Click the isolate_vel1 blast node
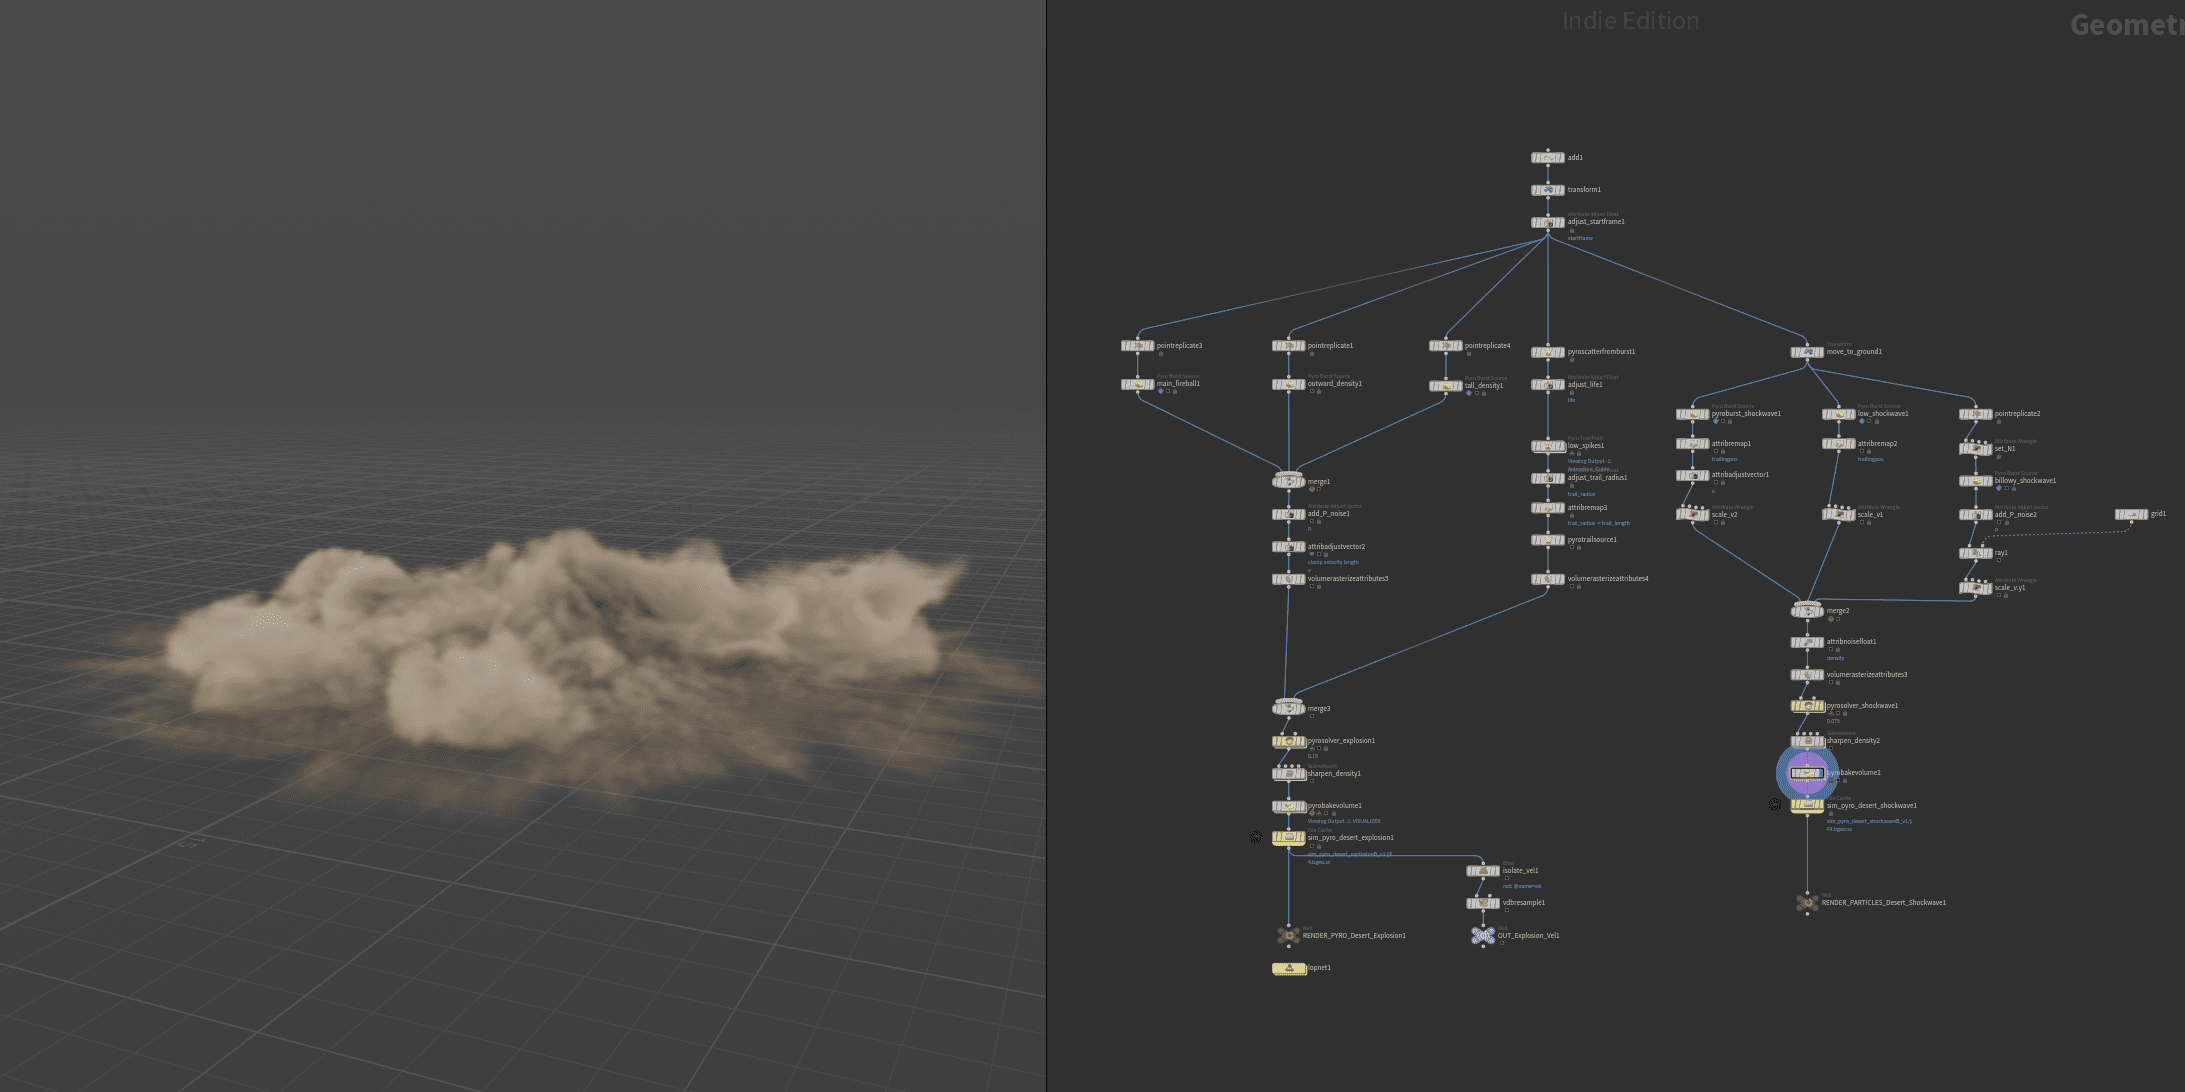This screenshot has height=1092, width=2185. (x=1483, y=871)
